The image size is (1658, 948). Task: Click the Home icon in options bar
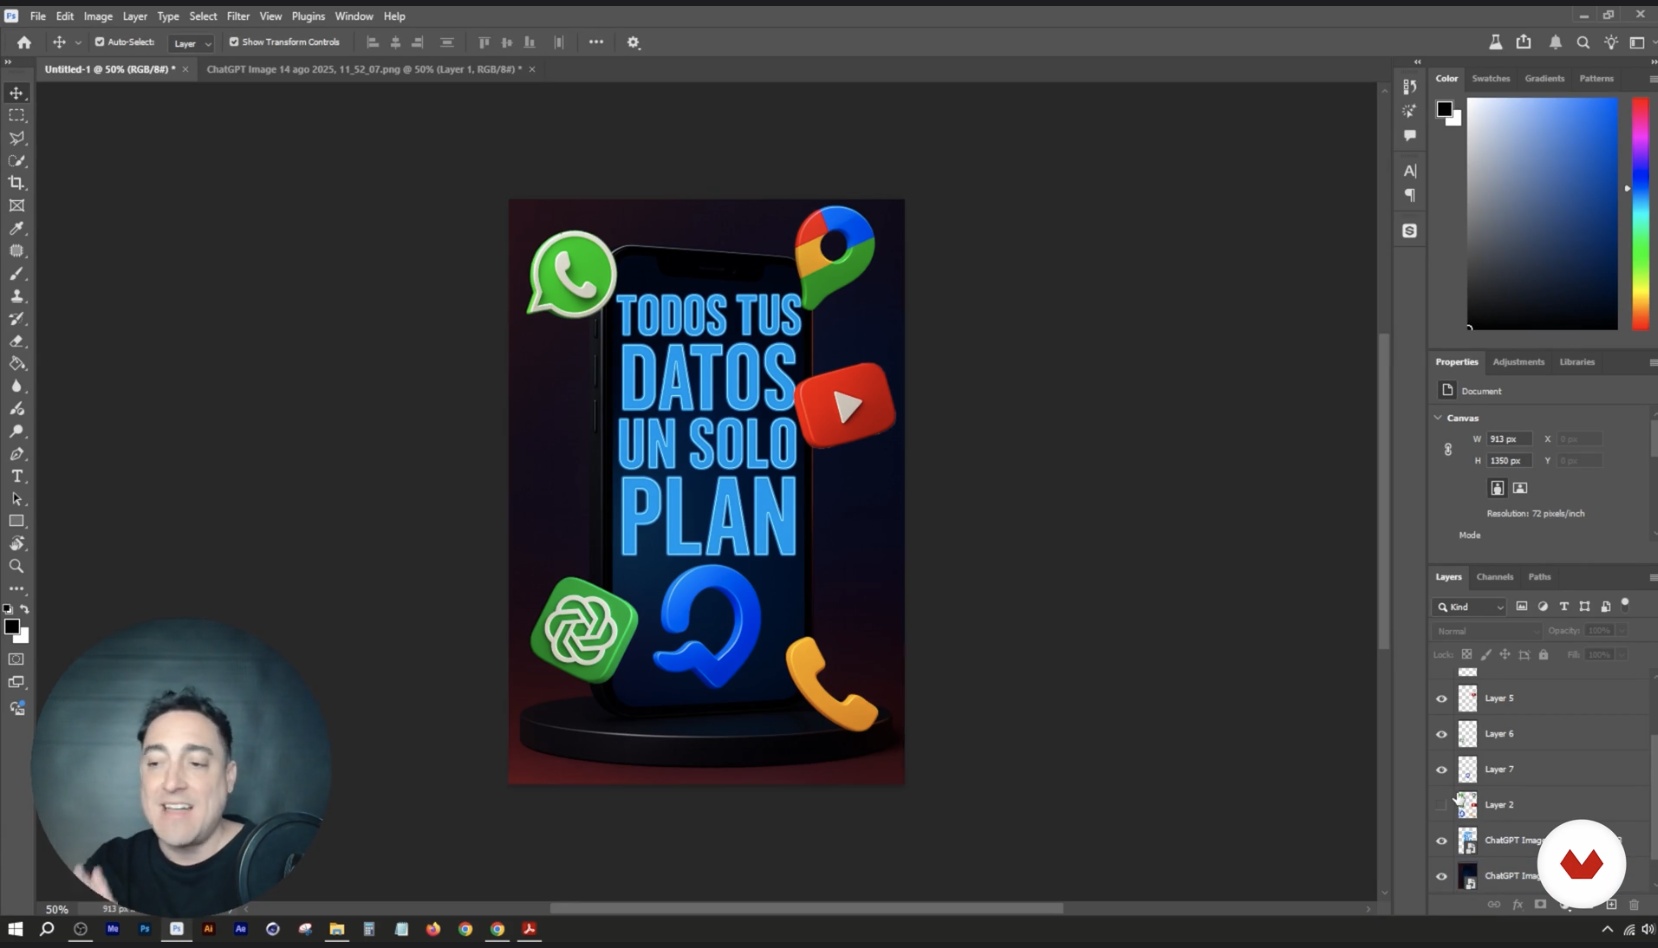point(24,42)
